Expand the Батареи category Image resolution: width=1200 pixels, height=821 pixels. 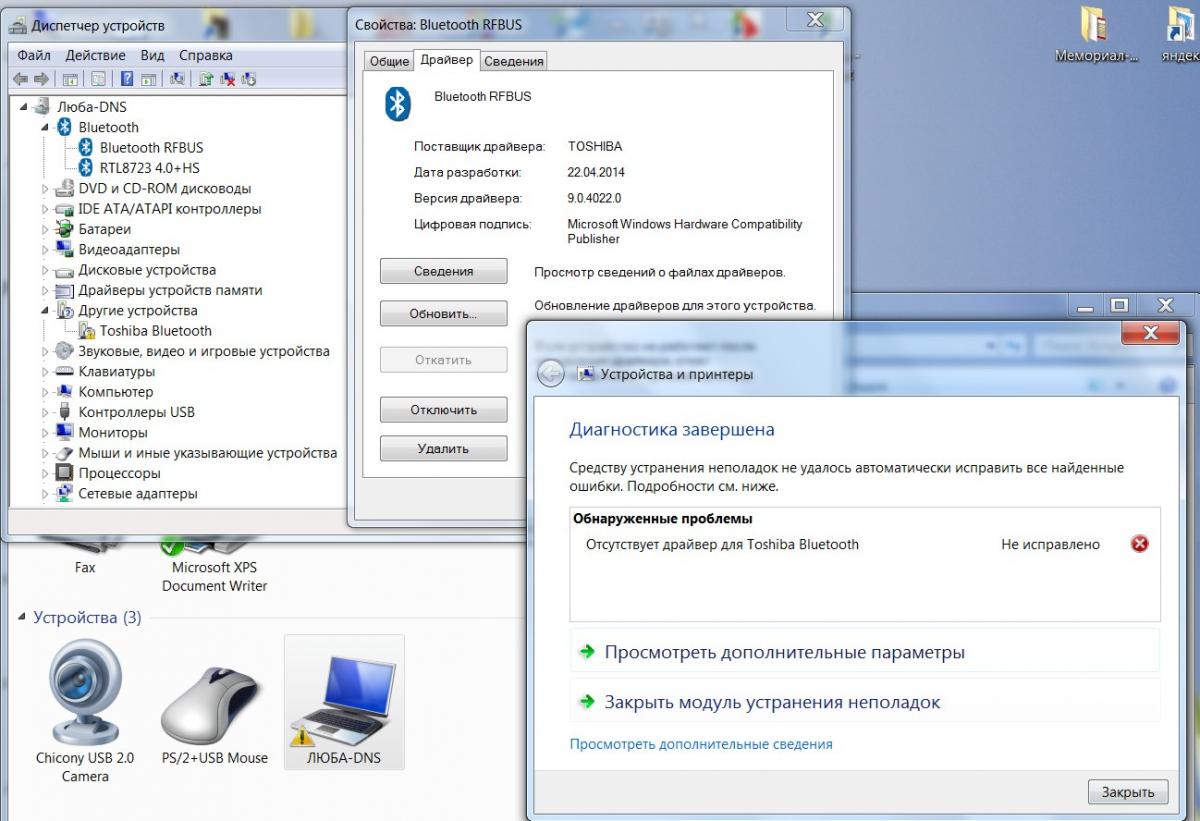point(45,229)
